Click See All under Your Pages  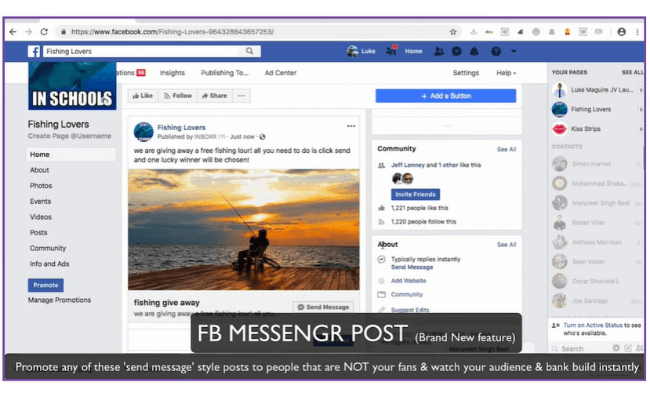(x=632, y=72)
